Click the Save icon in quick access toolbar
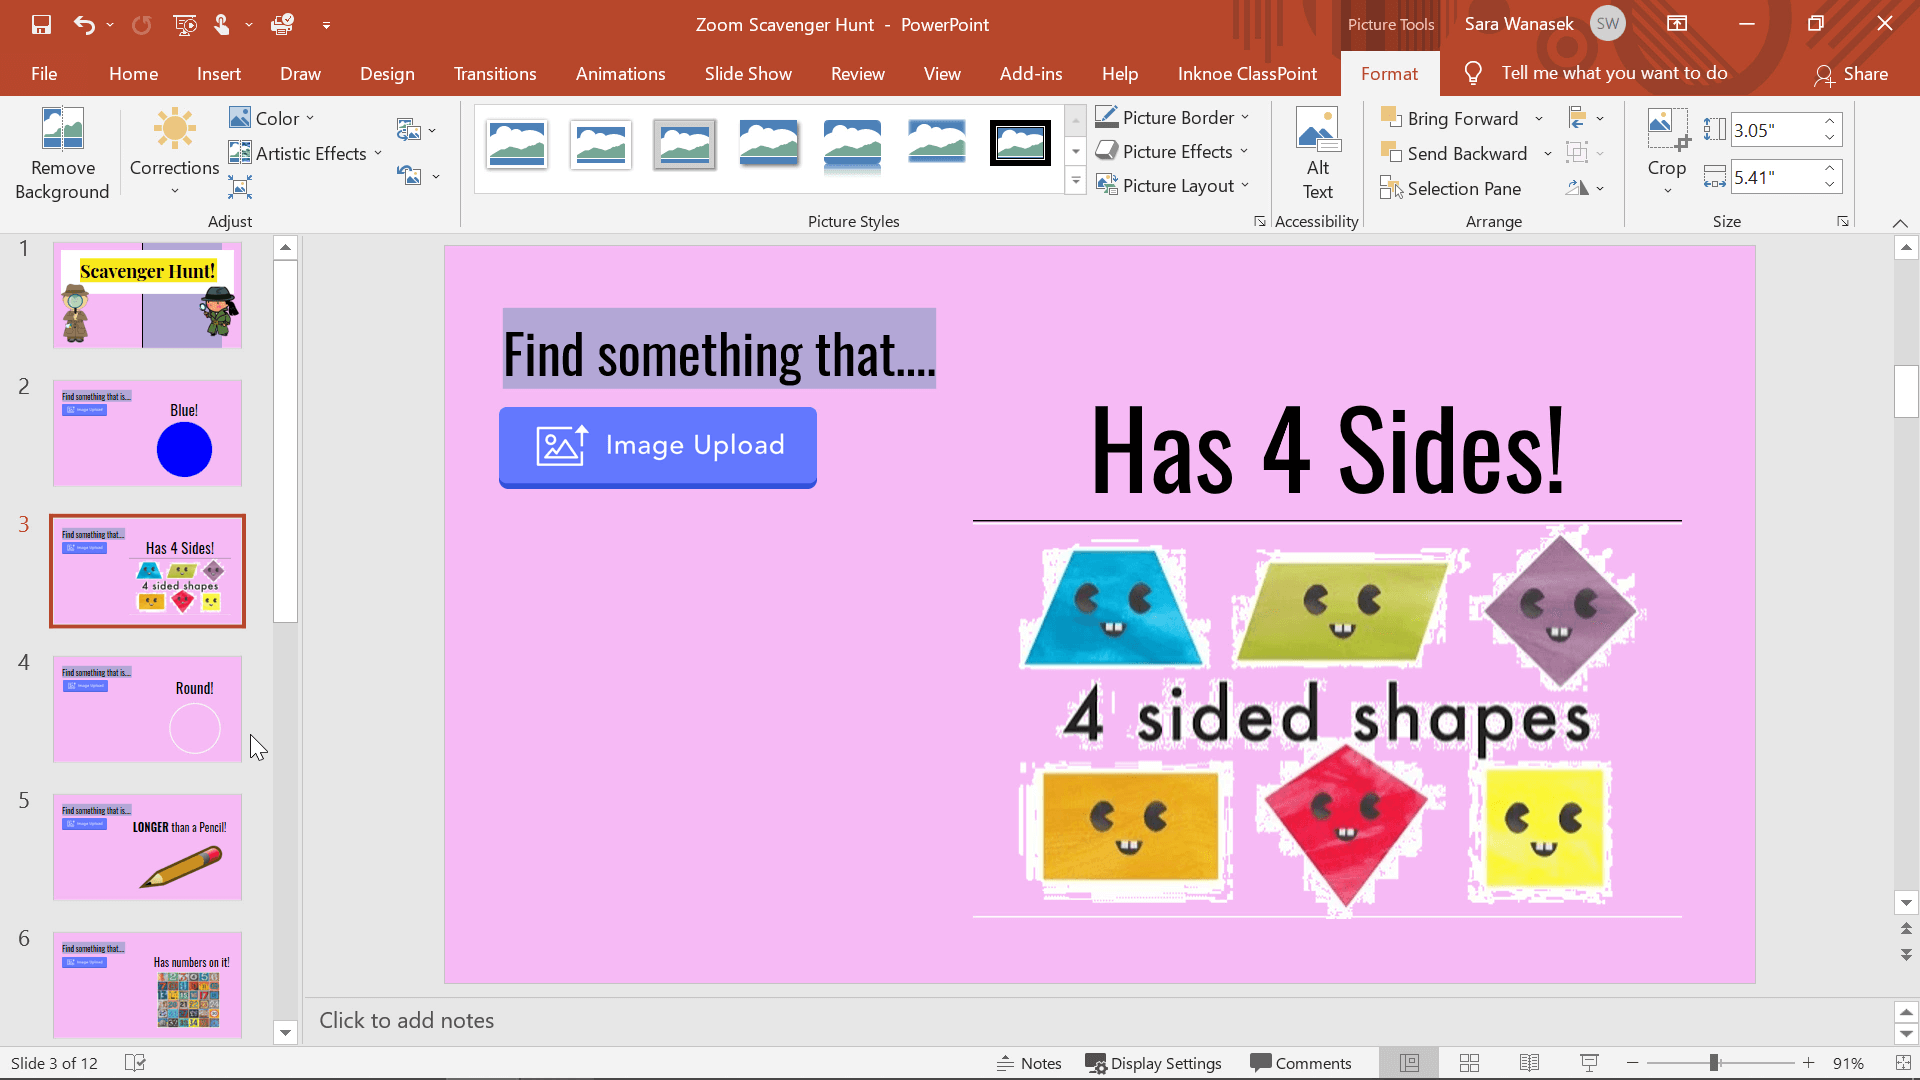Viewport: 1920px width, 1080px height. tap(41, 24)
